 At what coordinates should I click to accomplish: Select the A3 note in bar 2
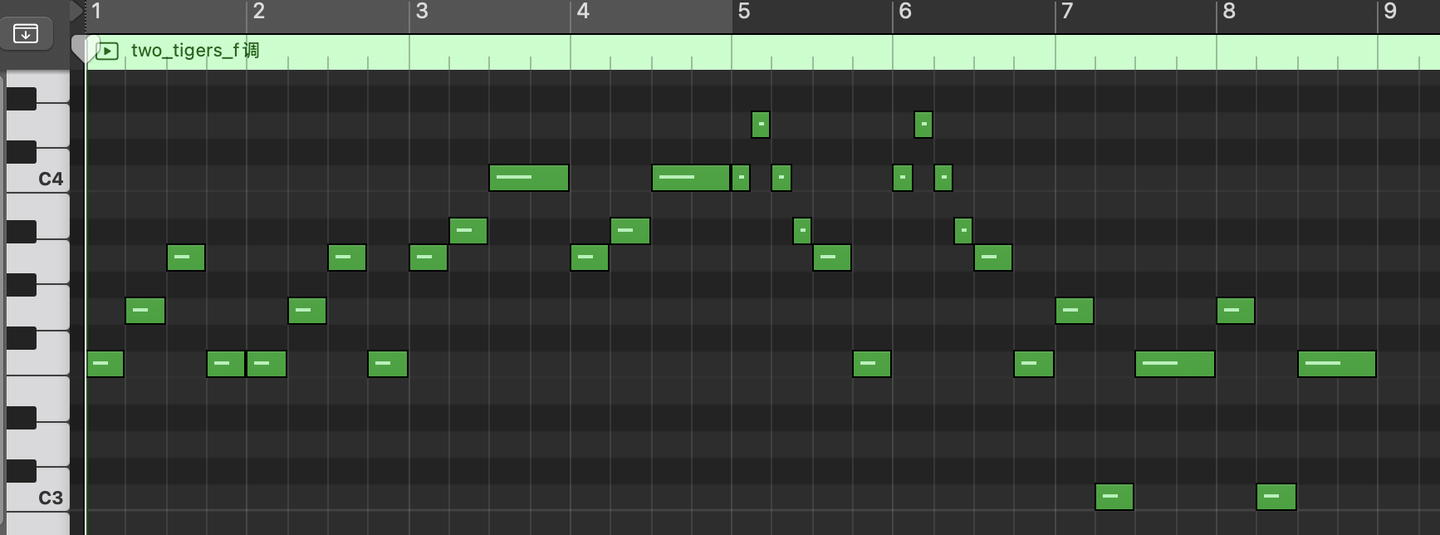[347, 258]
